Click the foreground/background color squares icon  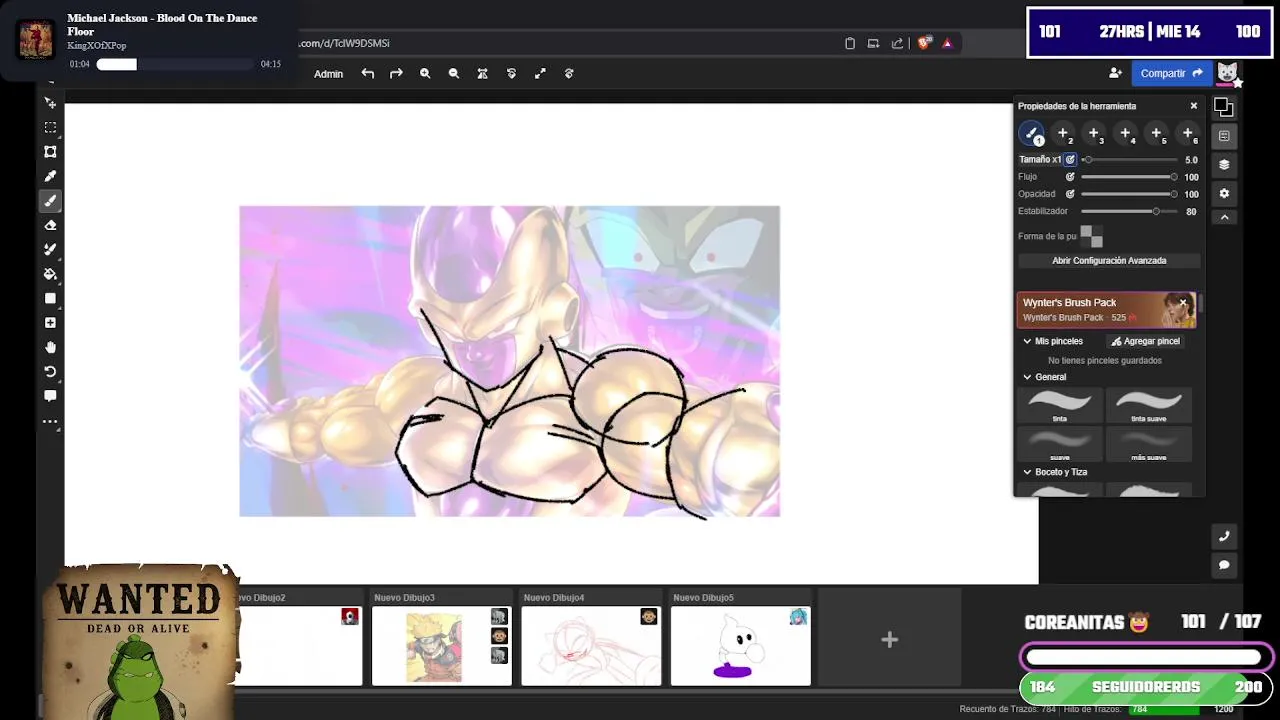point(1224,106)
